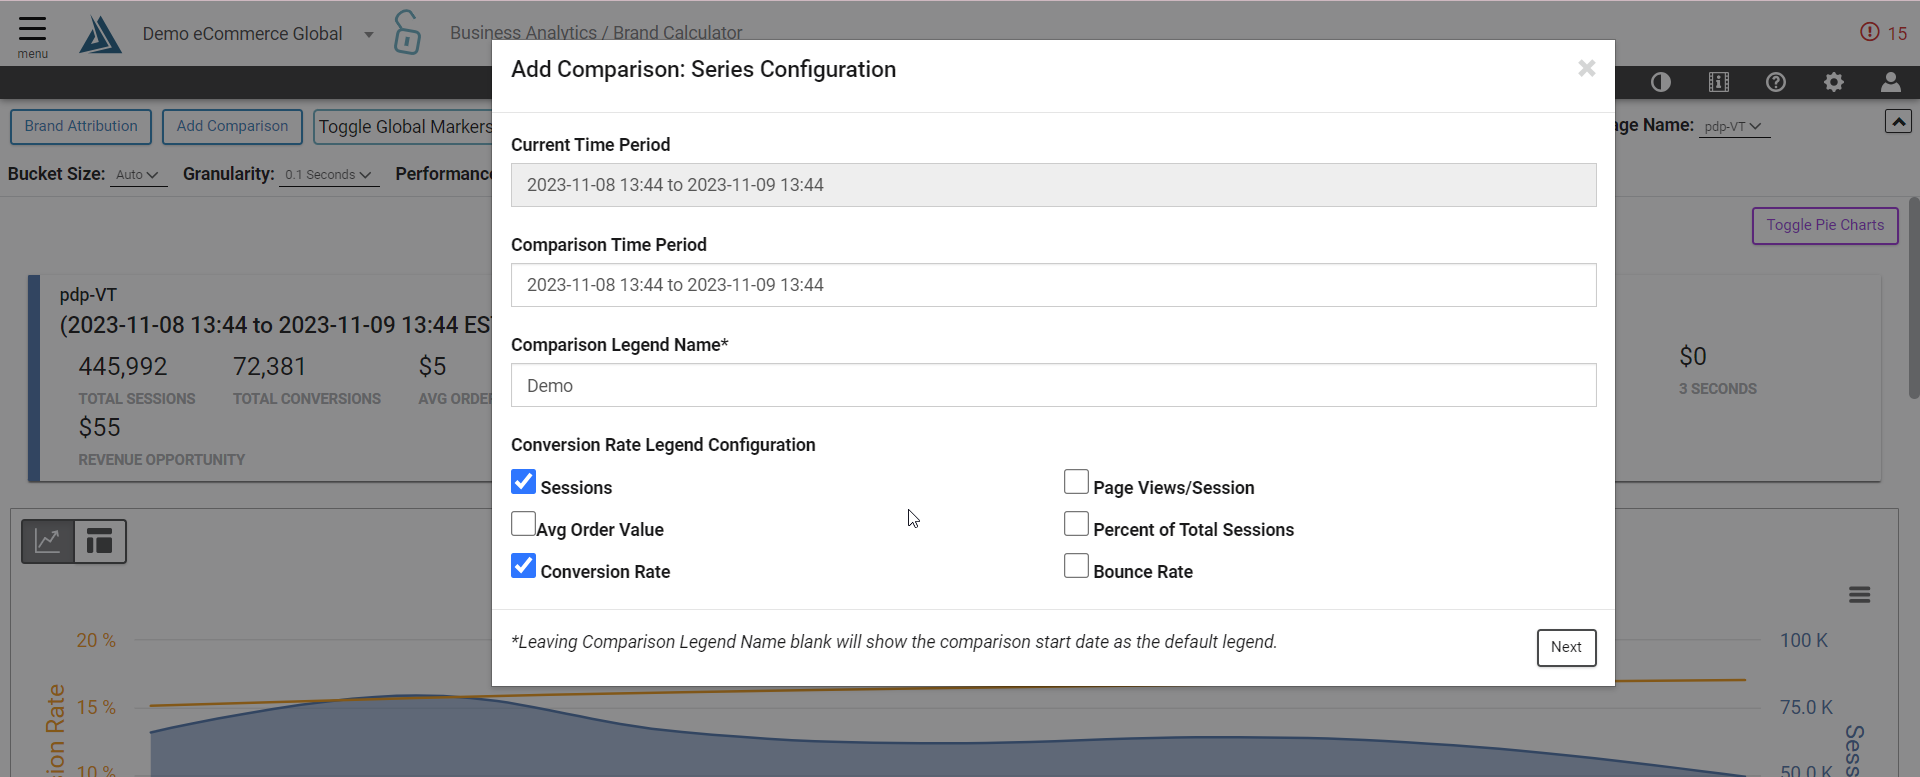The height and width of the screenshot is (777, 1920).
Task: Switch to the line chart view
Action: coord(48,541)
